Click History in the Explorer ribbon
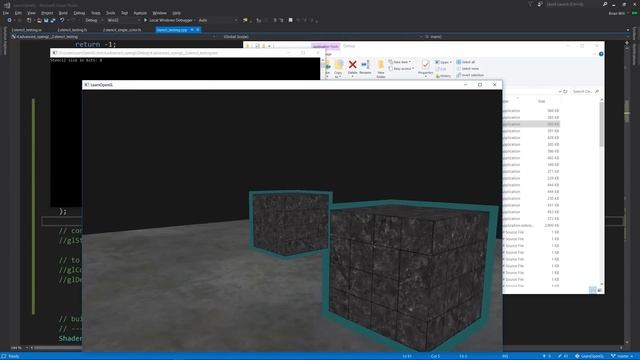 pos(443,76)
